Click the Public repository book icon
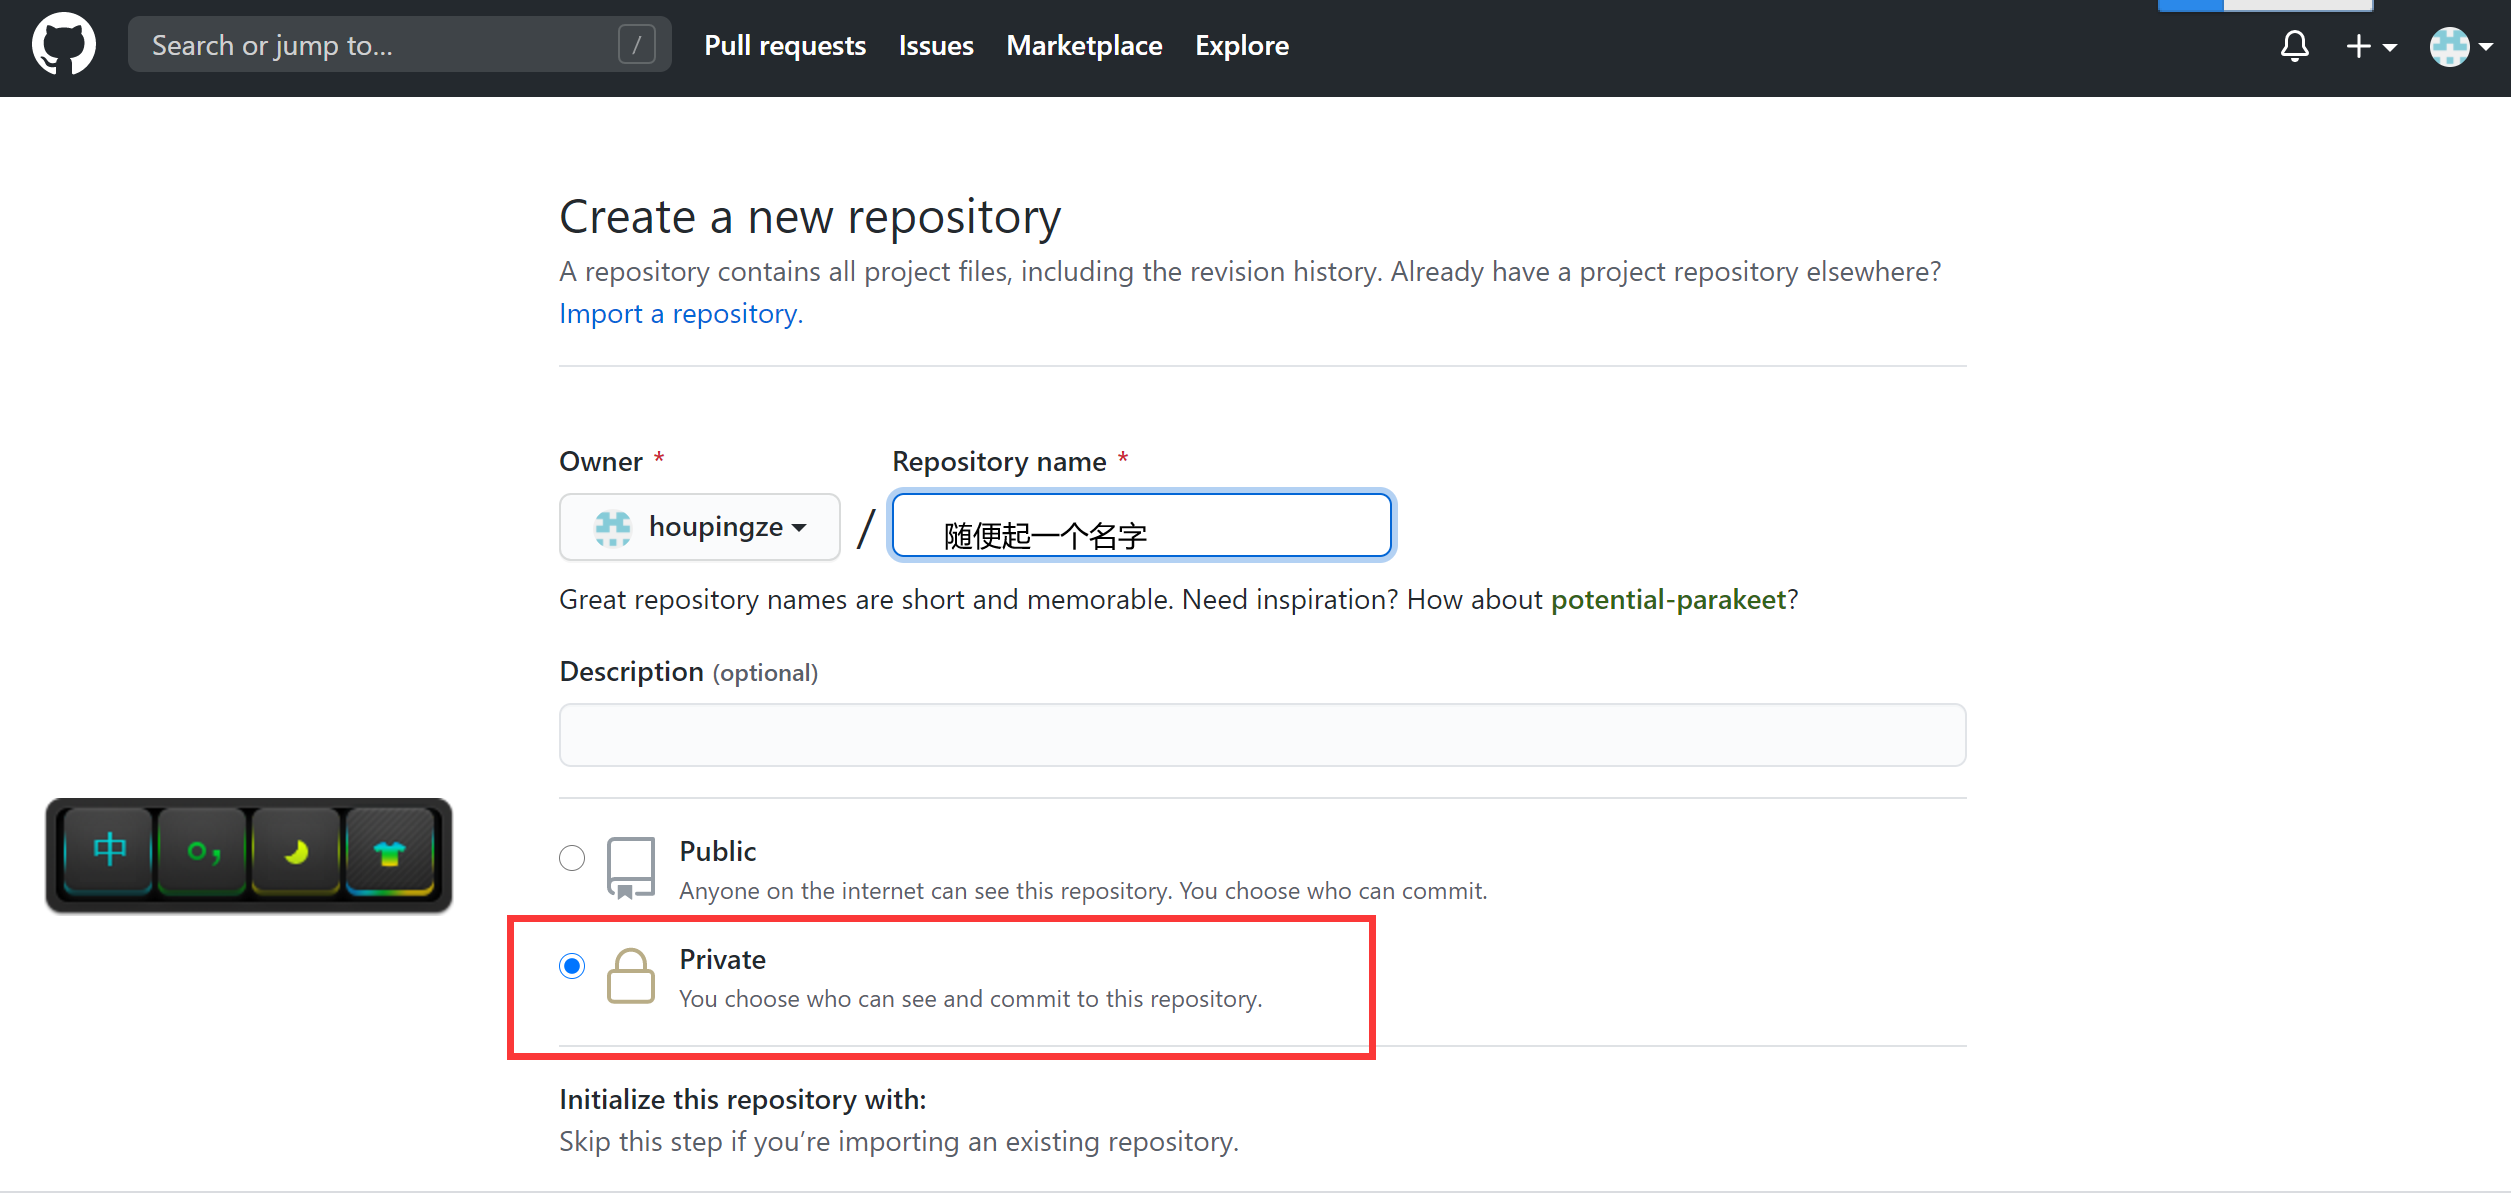This screenshot has height=1195, width=2511. (630, 867)
